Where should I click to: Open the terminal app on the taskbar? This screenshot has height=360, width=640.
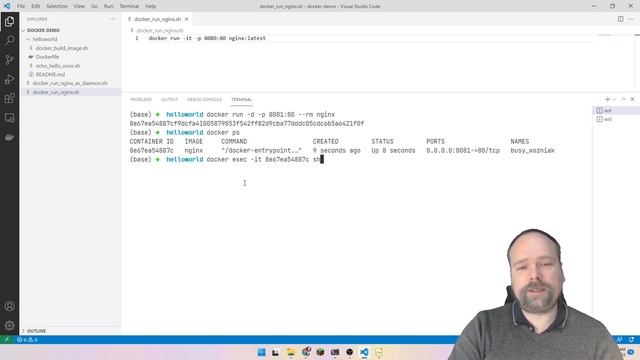[x=335, y=352]
